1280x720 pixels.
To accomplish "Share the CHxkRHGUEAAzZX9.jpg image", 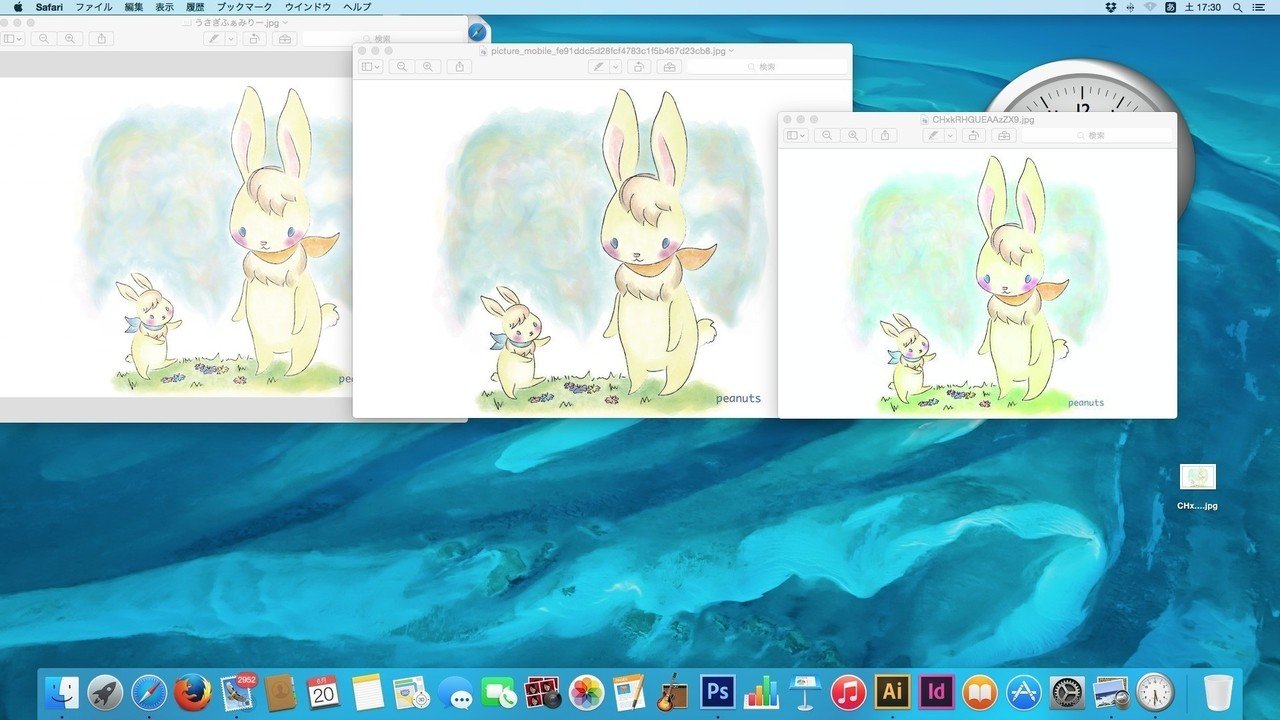I will (884, 135).
